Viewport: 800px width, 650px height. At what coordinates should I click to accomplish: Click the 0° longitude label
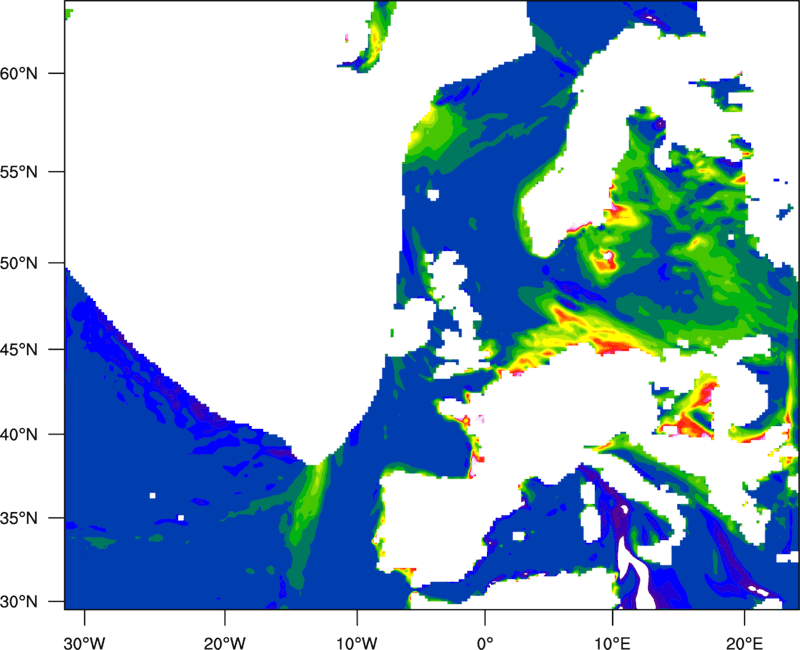(x=485, y=643)
